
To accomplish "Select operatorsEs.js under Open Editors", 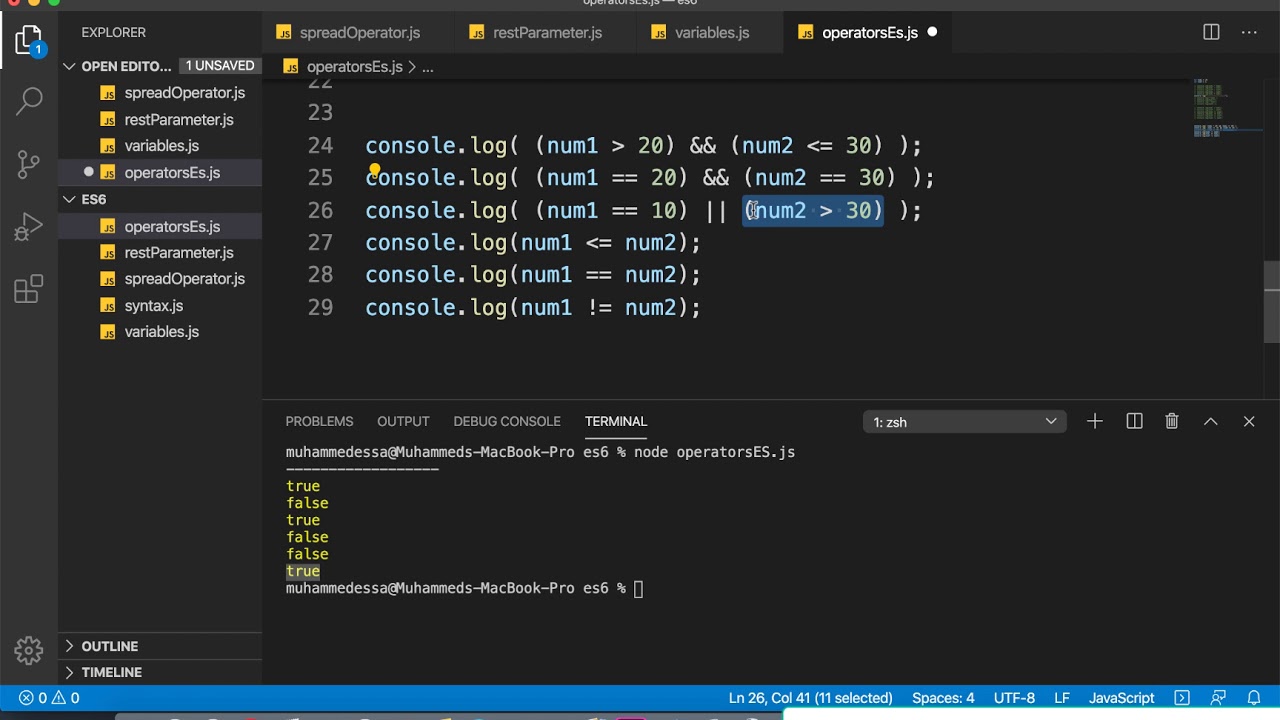I will (160, 173).
